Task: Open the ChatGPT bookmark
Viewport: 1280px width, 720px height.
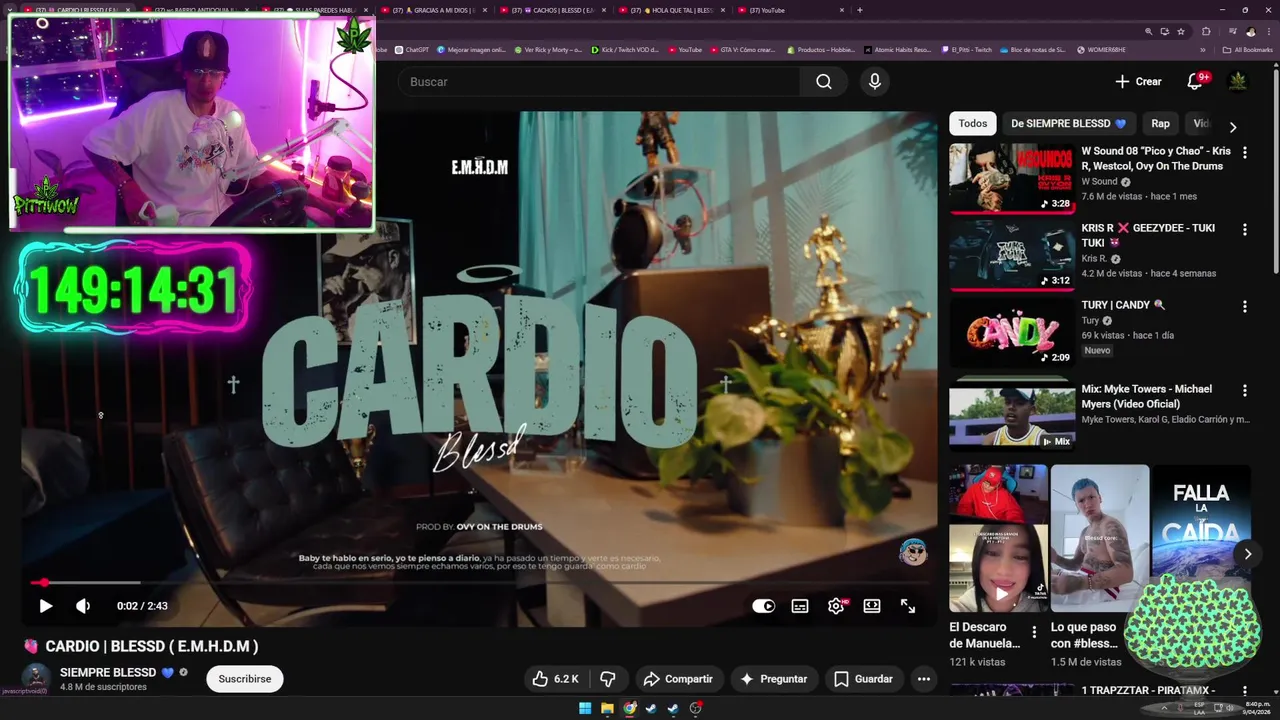Action: 412,50
